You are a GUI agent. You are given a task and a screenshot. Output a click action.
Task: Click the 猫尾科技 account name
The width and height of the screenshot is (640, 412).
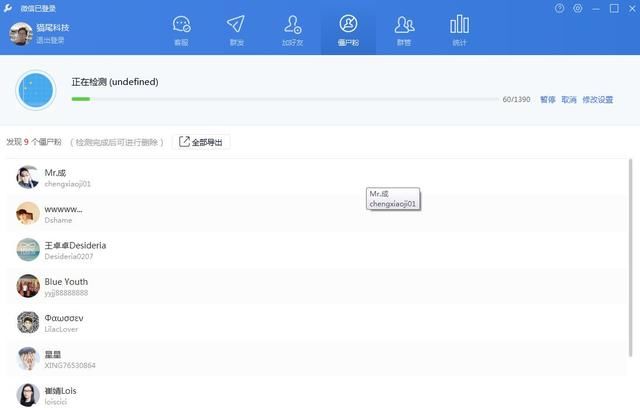click(53, 28)
